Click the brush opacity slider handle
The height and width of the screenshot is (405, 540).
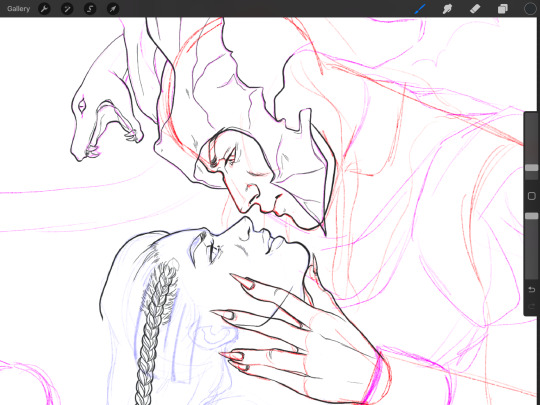tap(531, 216)
